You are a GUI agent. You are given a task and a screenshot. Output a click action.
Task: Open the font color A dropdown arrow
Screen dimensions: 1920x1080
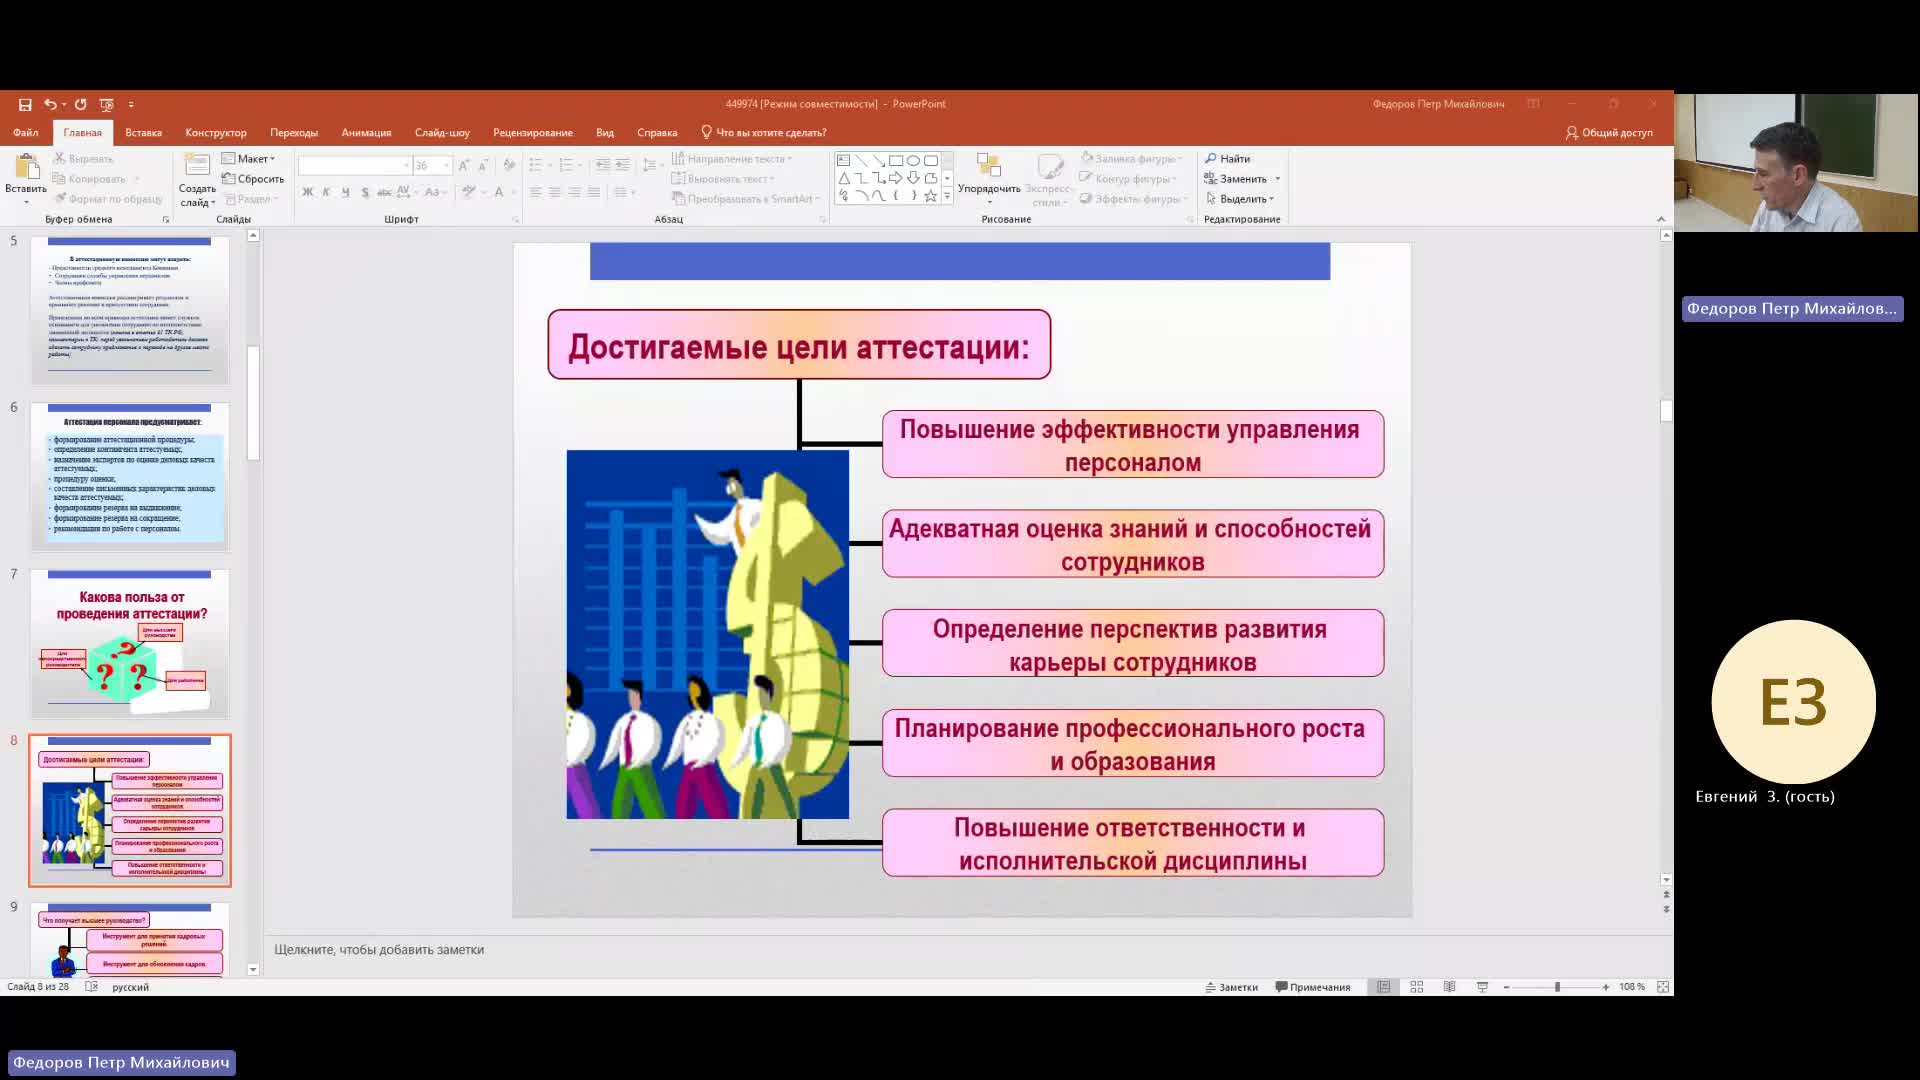[x=514, y=192]
